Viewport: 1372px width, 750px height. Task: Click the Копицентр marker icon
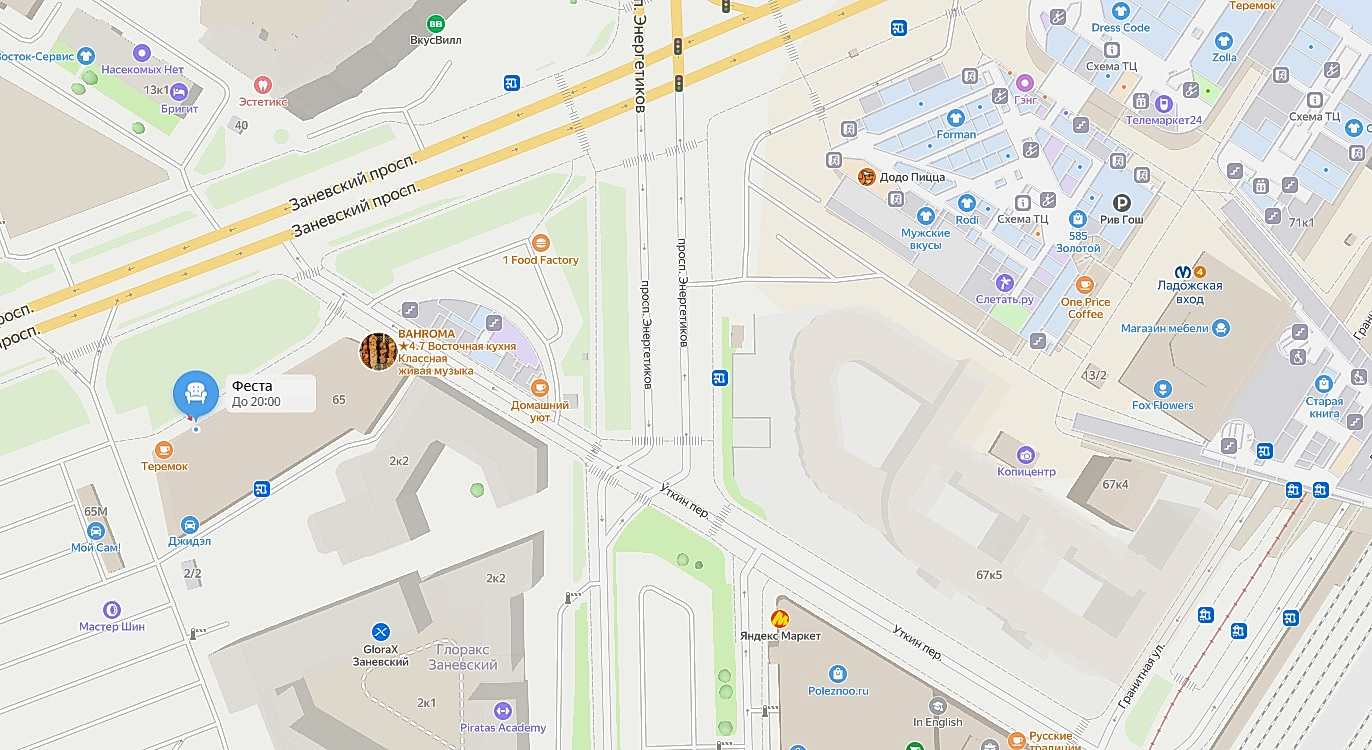click(x=1025, y=455)
